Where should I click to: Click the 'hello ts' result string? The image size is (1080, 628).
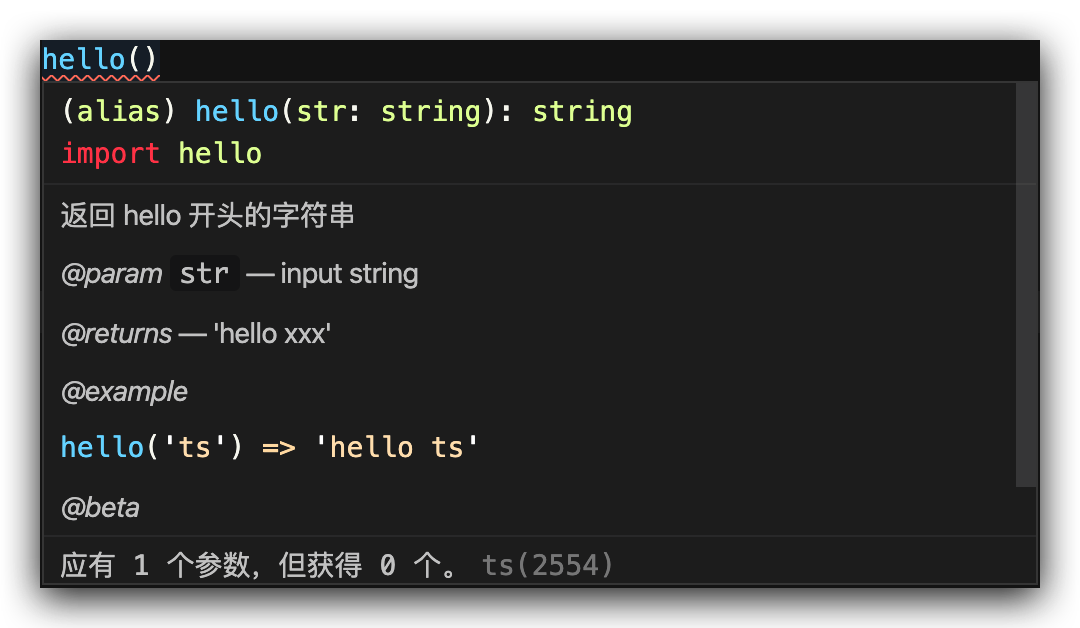tap(397, 447)
